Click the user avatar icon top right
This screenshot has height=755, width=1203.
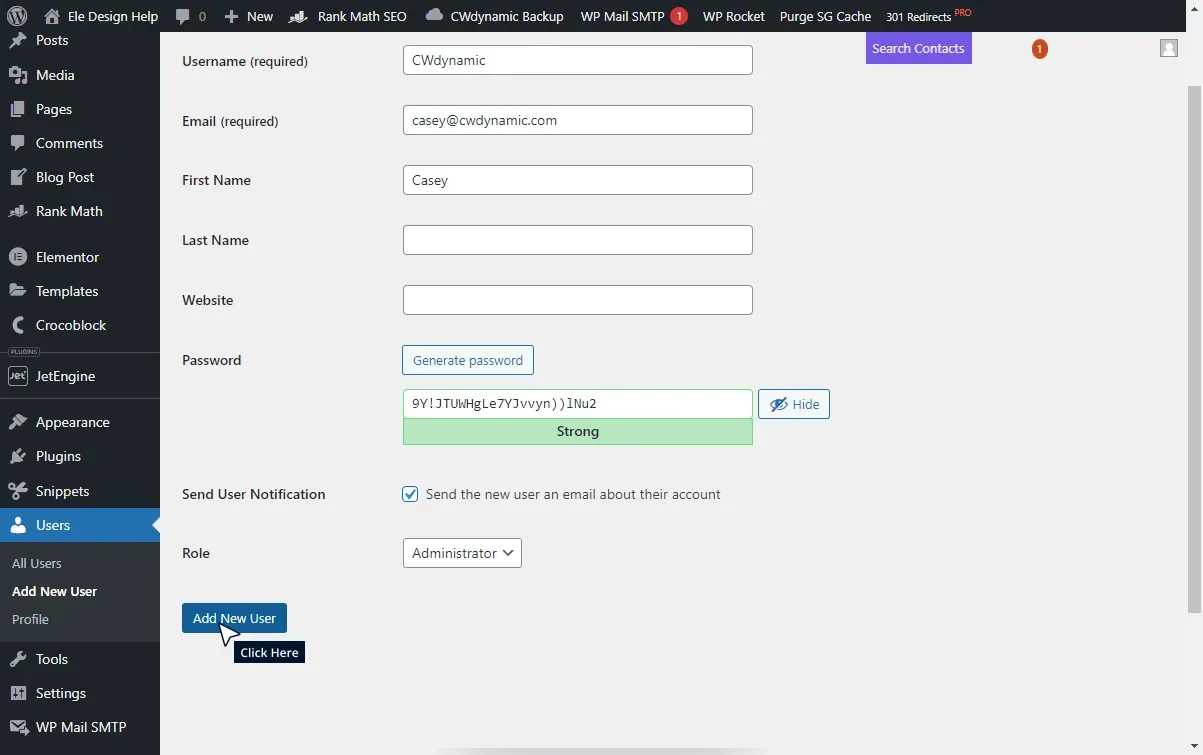pos(1168,47)
